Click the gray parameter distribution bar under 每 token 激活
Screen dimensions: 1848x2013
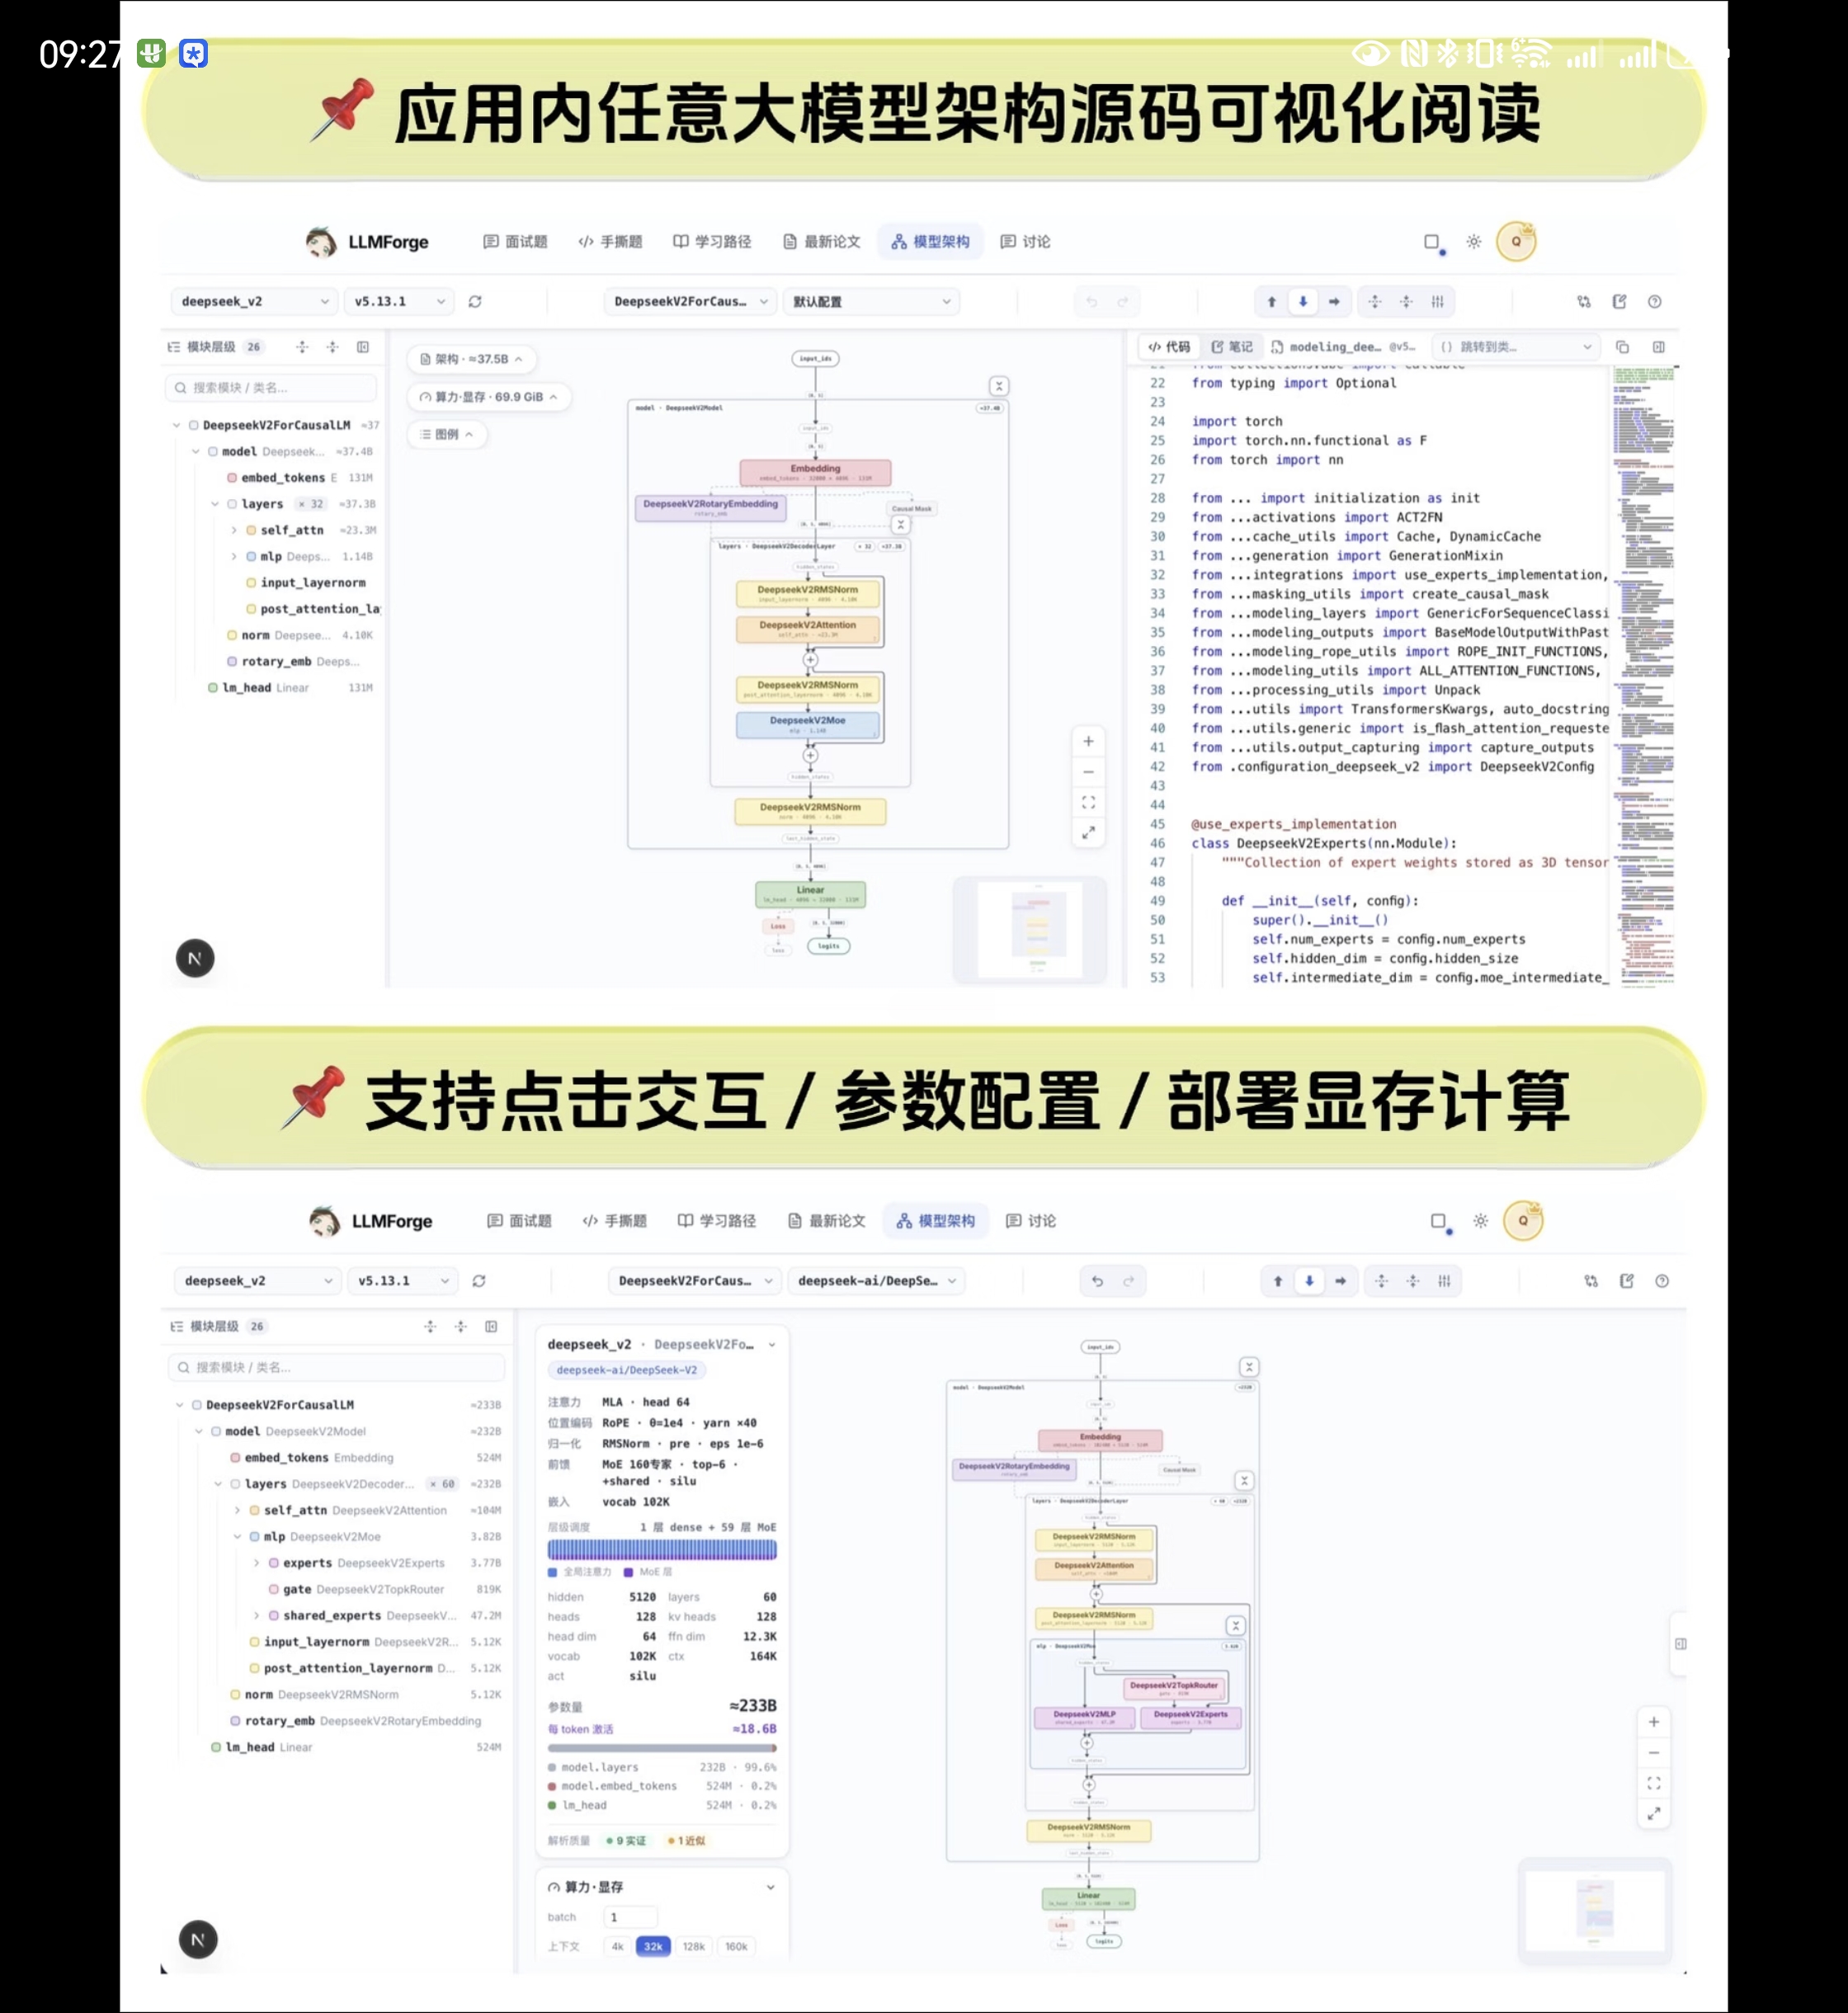pyautogui.click(x=662, y=1748)
